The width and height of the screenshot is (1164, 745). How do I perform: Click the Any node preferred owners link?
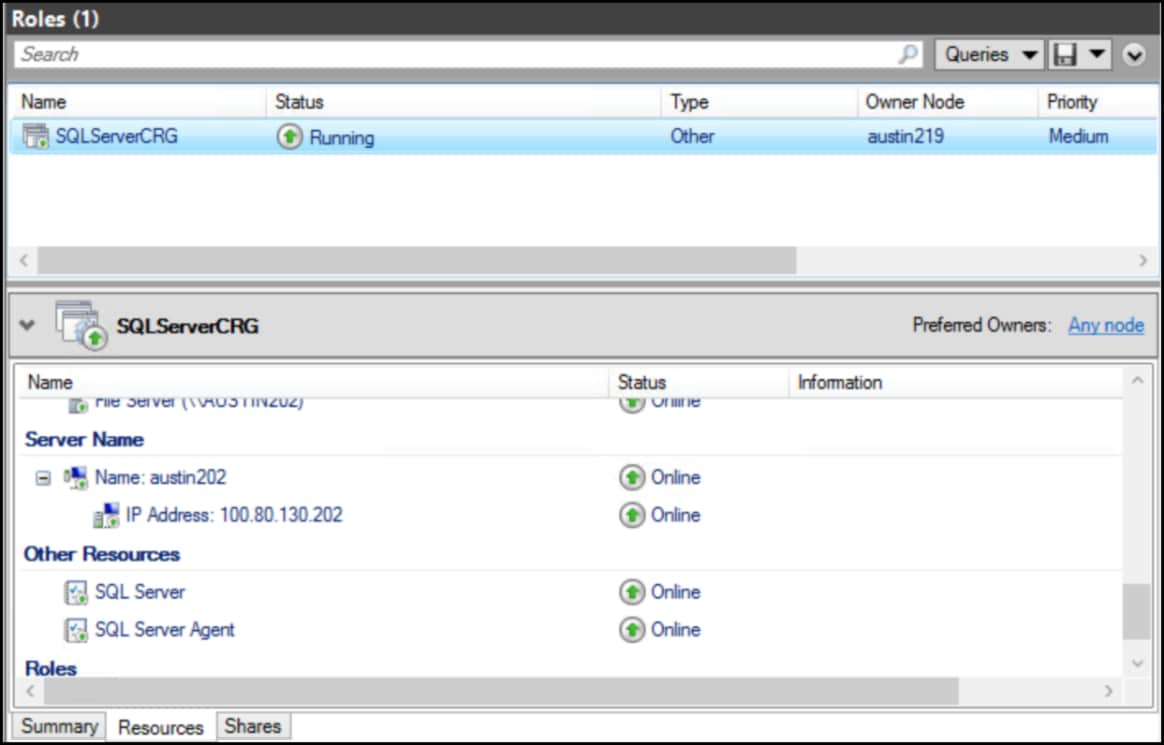pyautogui.click(x=1106, y=325)
